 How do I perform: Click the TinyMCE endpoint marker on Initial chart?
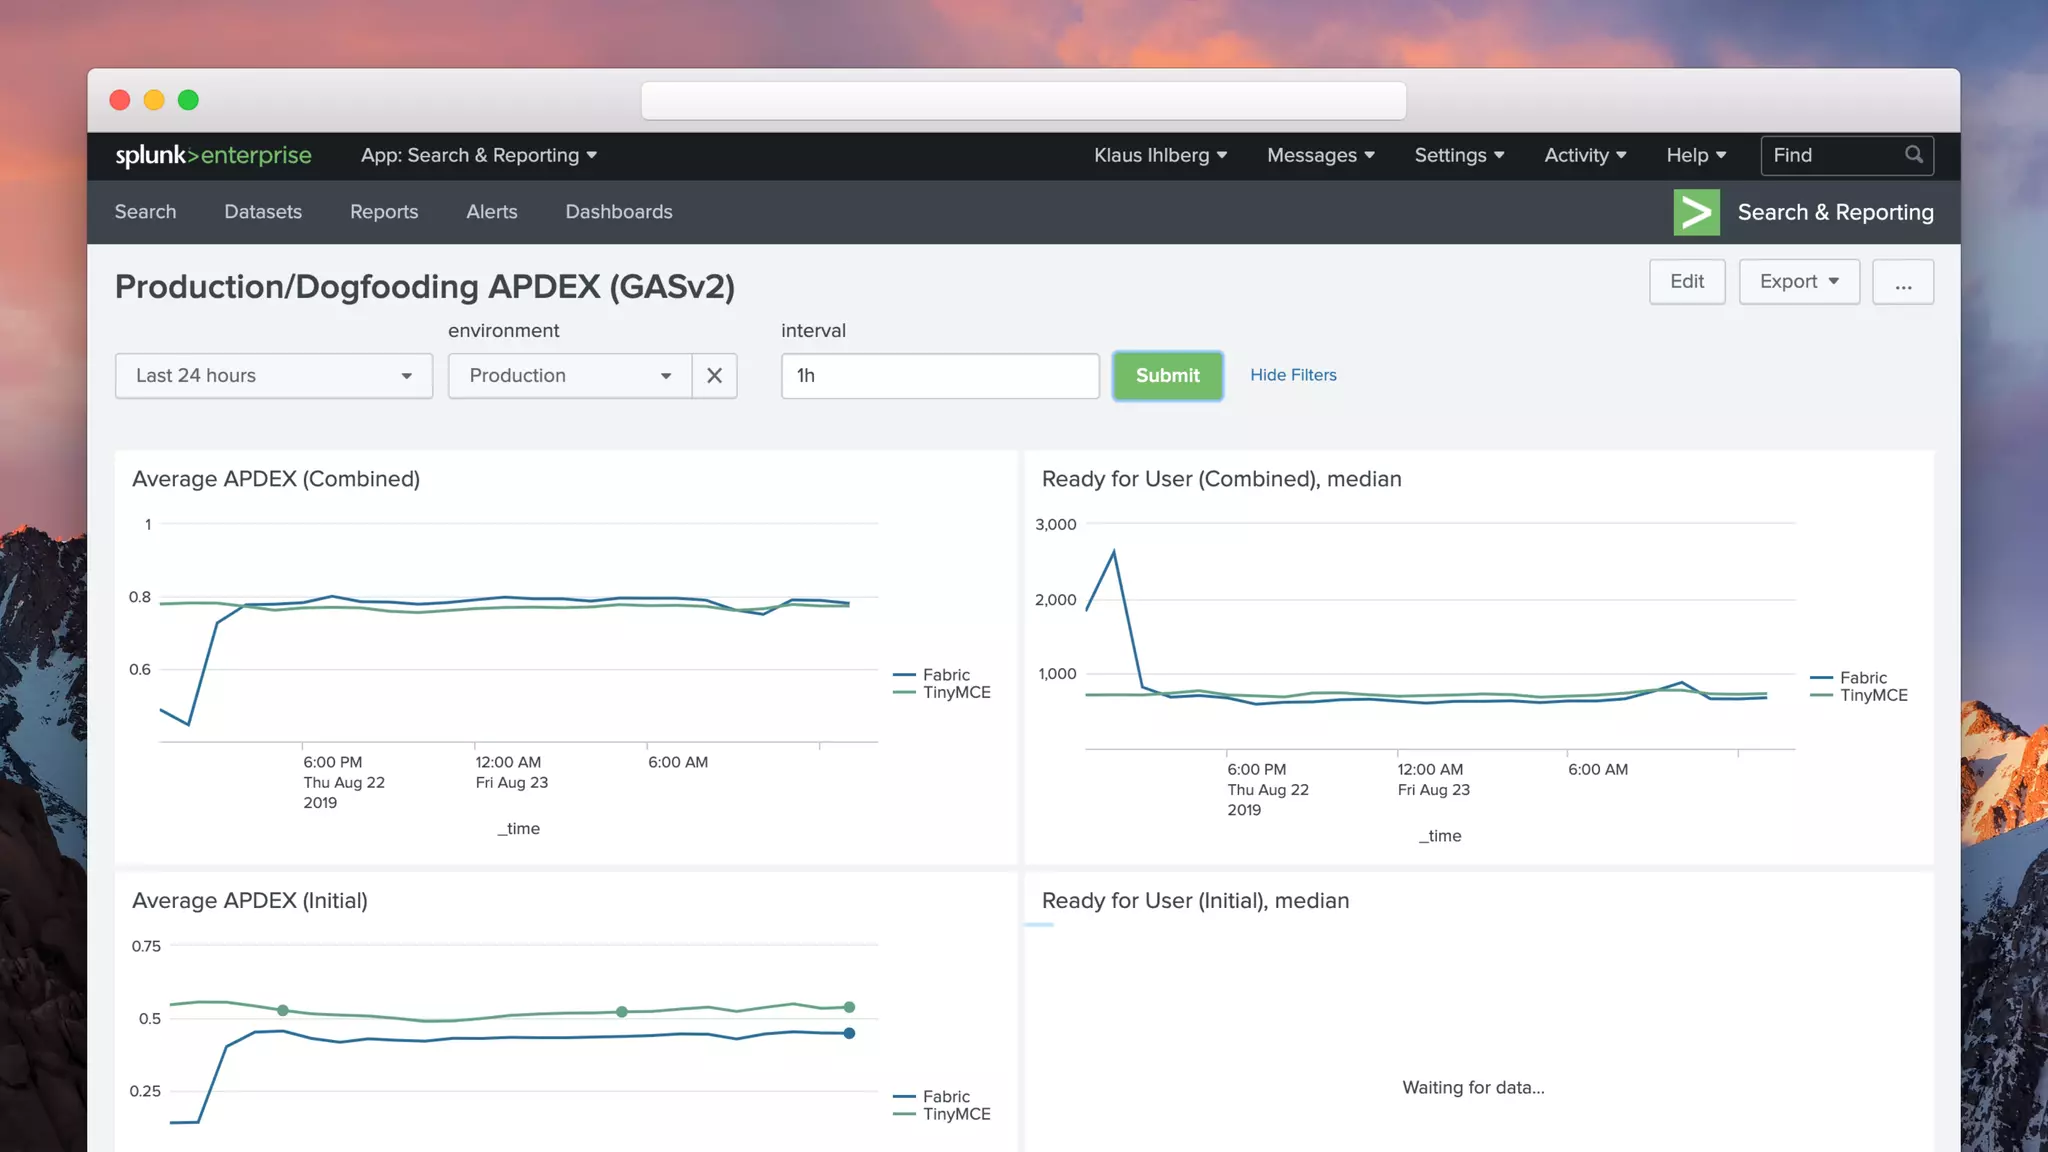[x=849, y=1007]
